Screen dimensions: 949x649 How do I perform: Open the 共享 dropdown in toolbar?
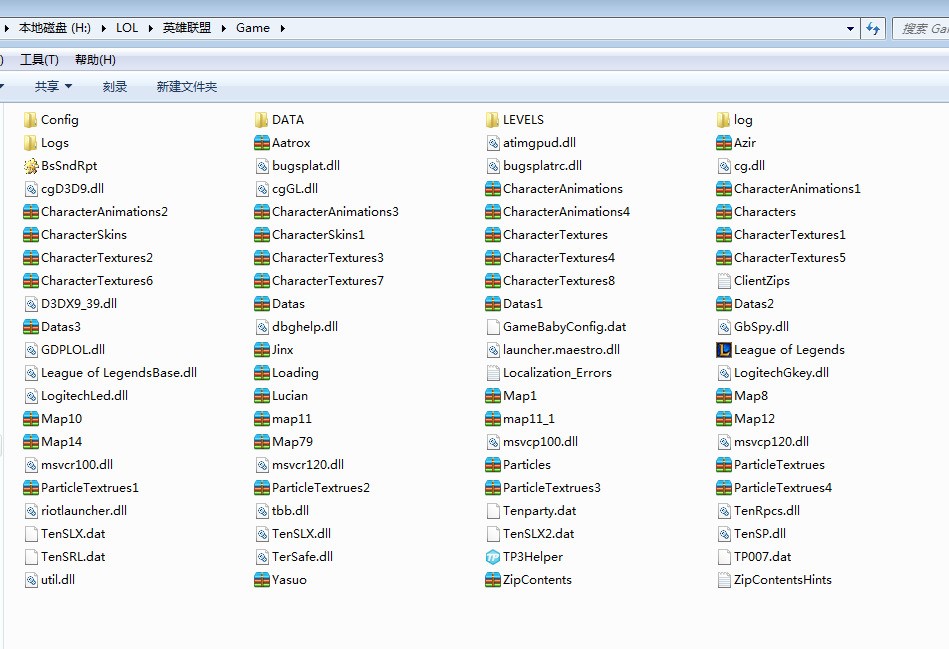(x=53, y=87)
